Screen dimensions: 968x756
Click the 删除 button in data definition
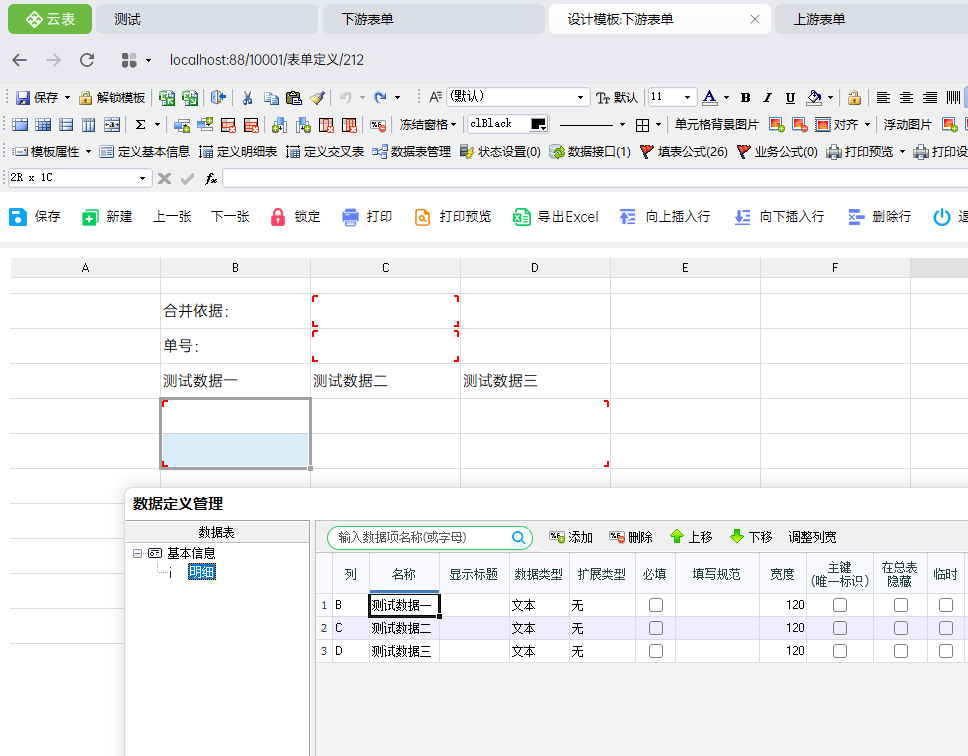[631, 538]
